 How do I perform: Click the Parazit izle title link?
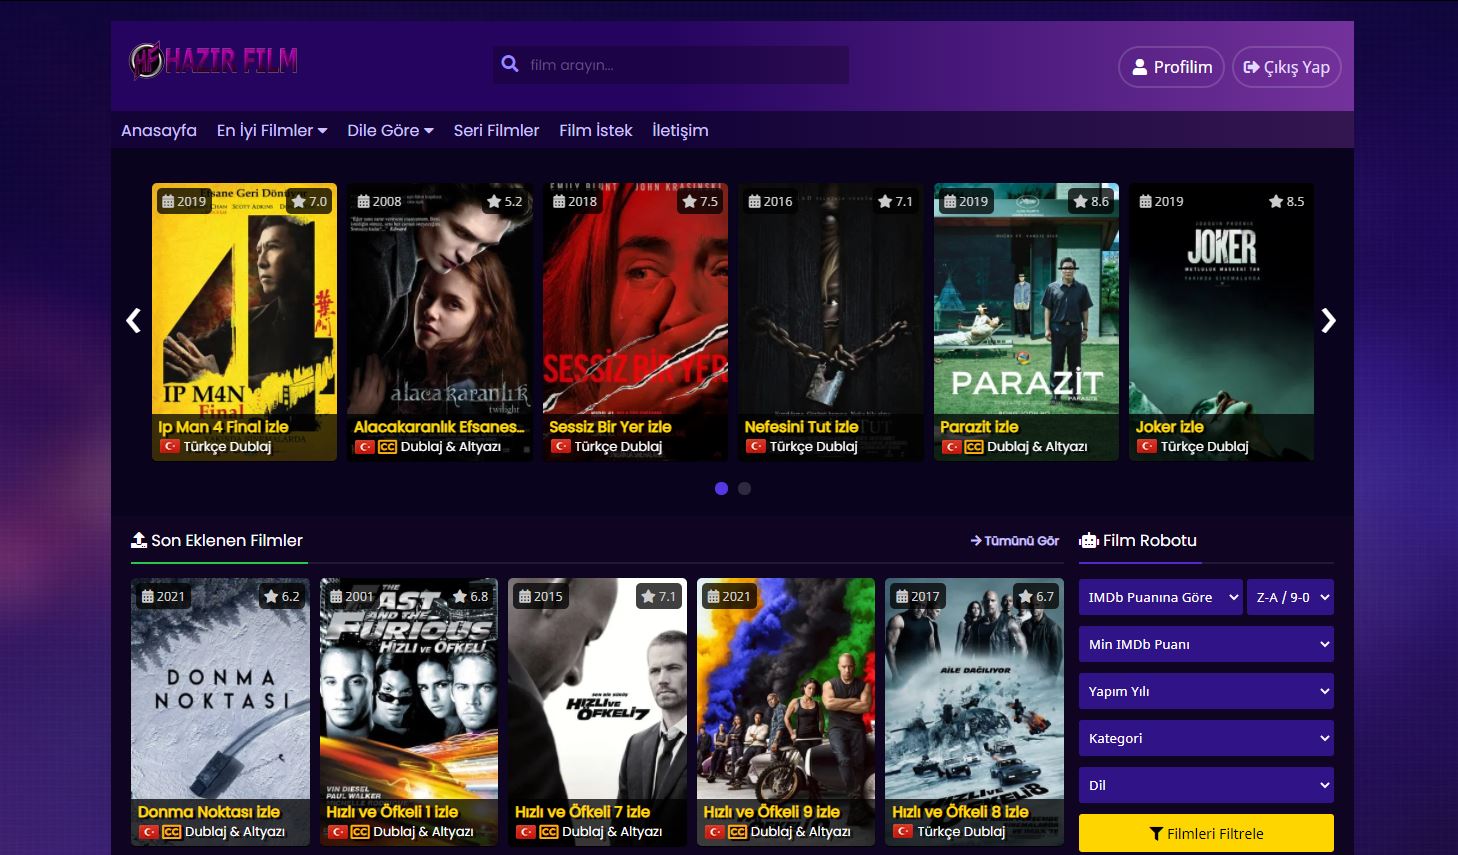click(x=979, y=427)
